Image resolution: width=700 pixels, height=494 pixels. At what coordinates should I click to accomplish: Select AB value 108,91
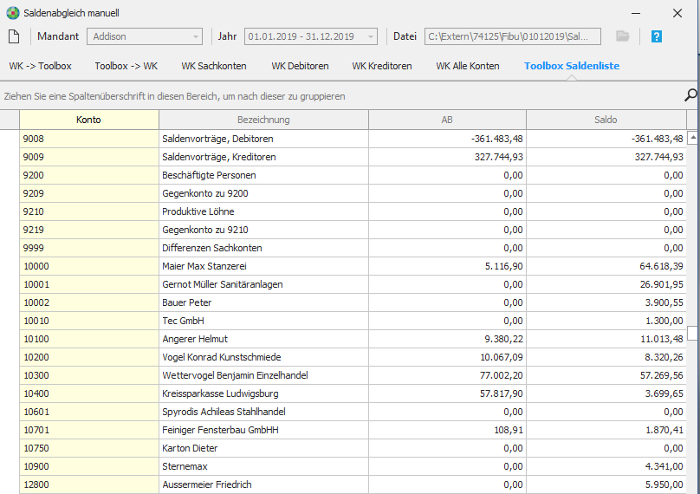(x=447, y=430)
